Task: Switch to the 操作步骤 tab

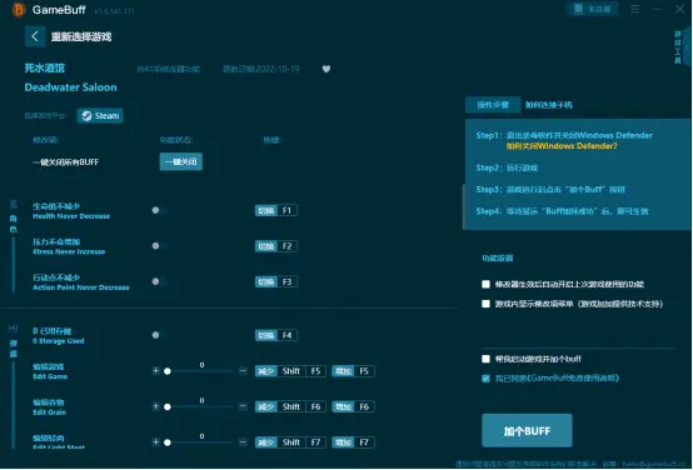Action: 493,105
